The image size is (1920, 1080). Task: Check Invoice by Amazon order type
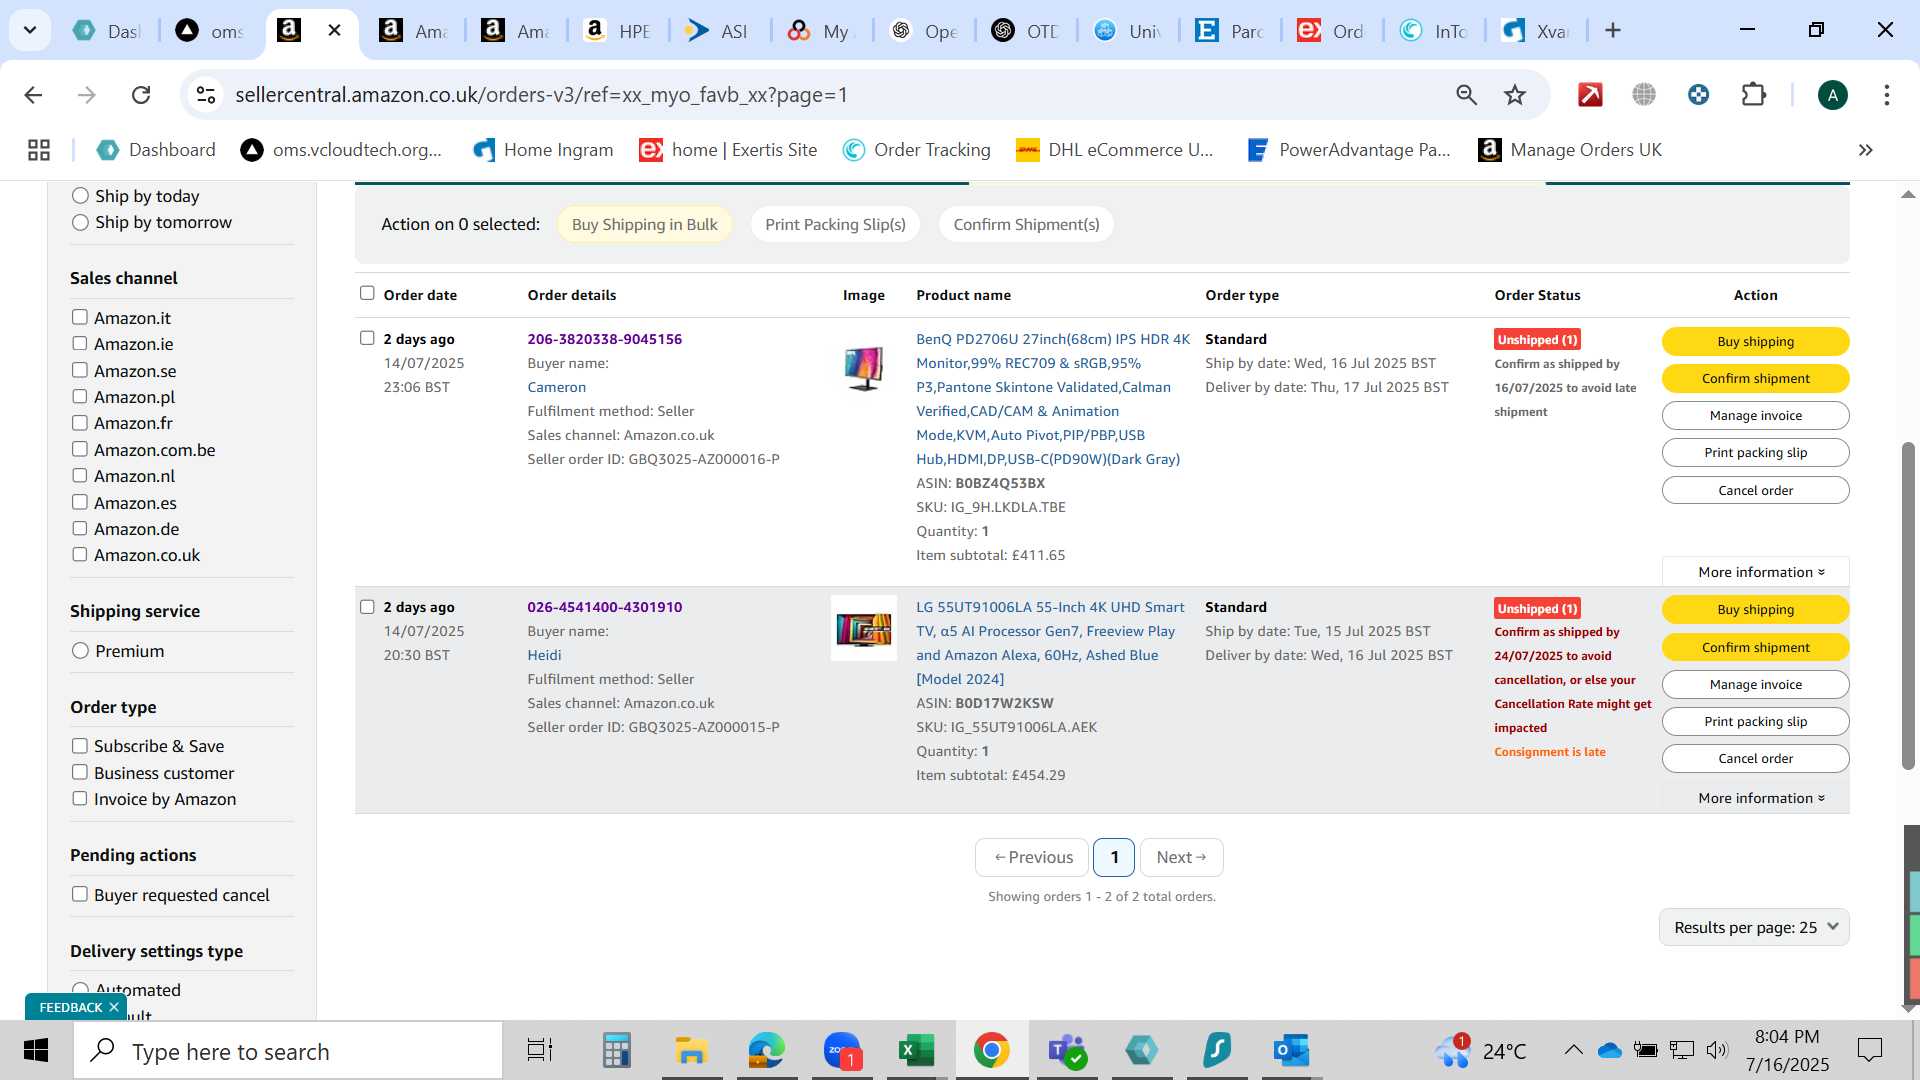click(x=80, y=798)
